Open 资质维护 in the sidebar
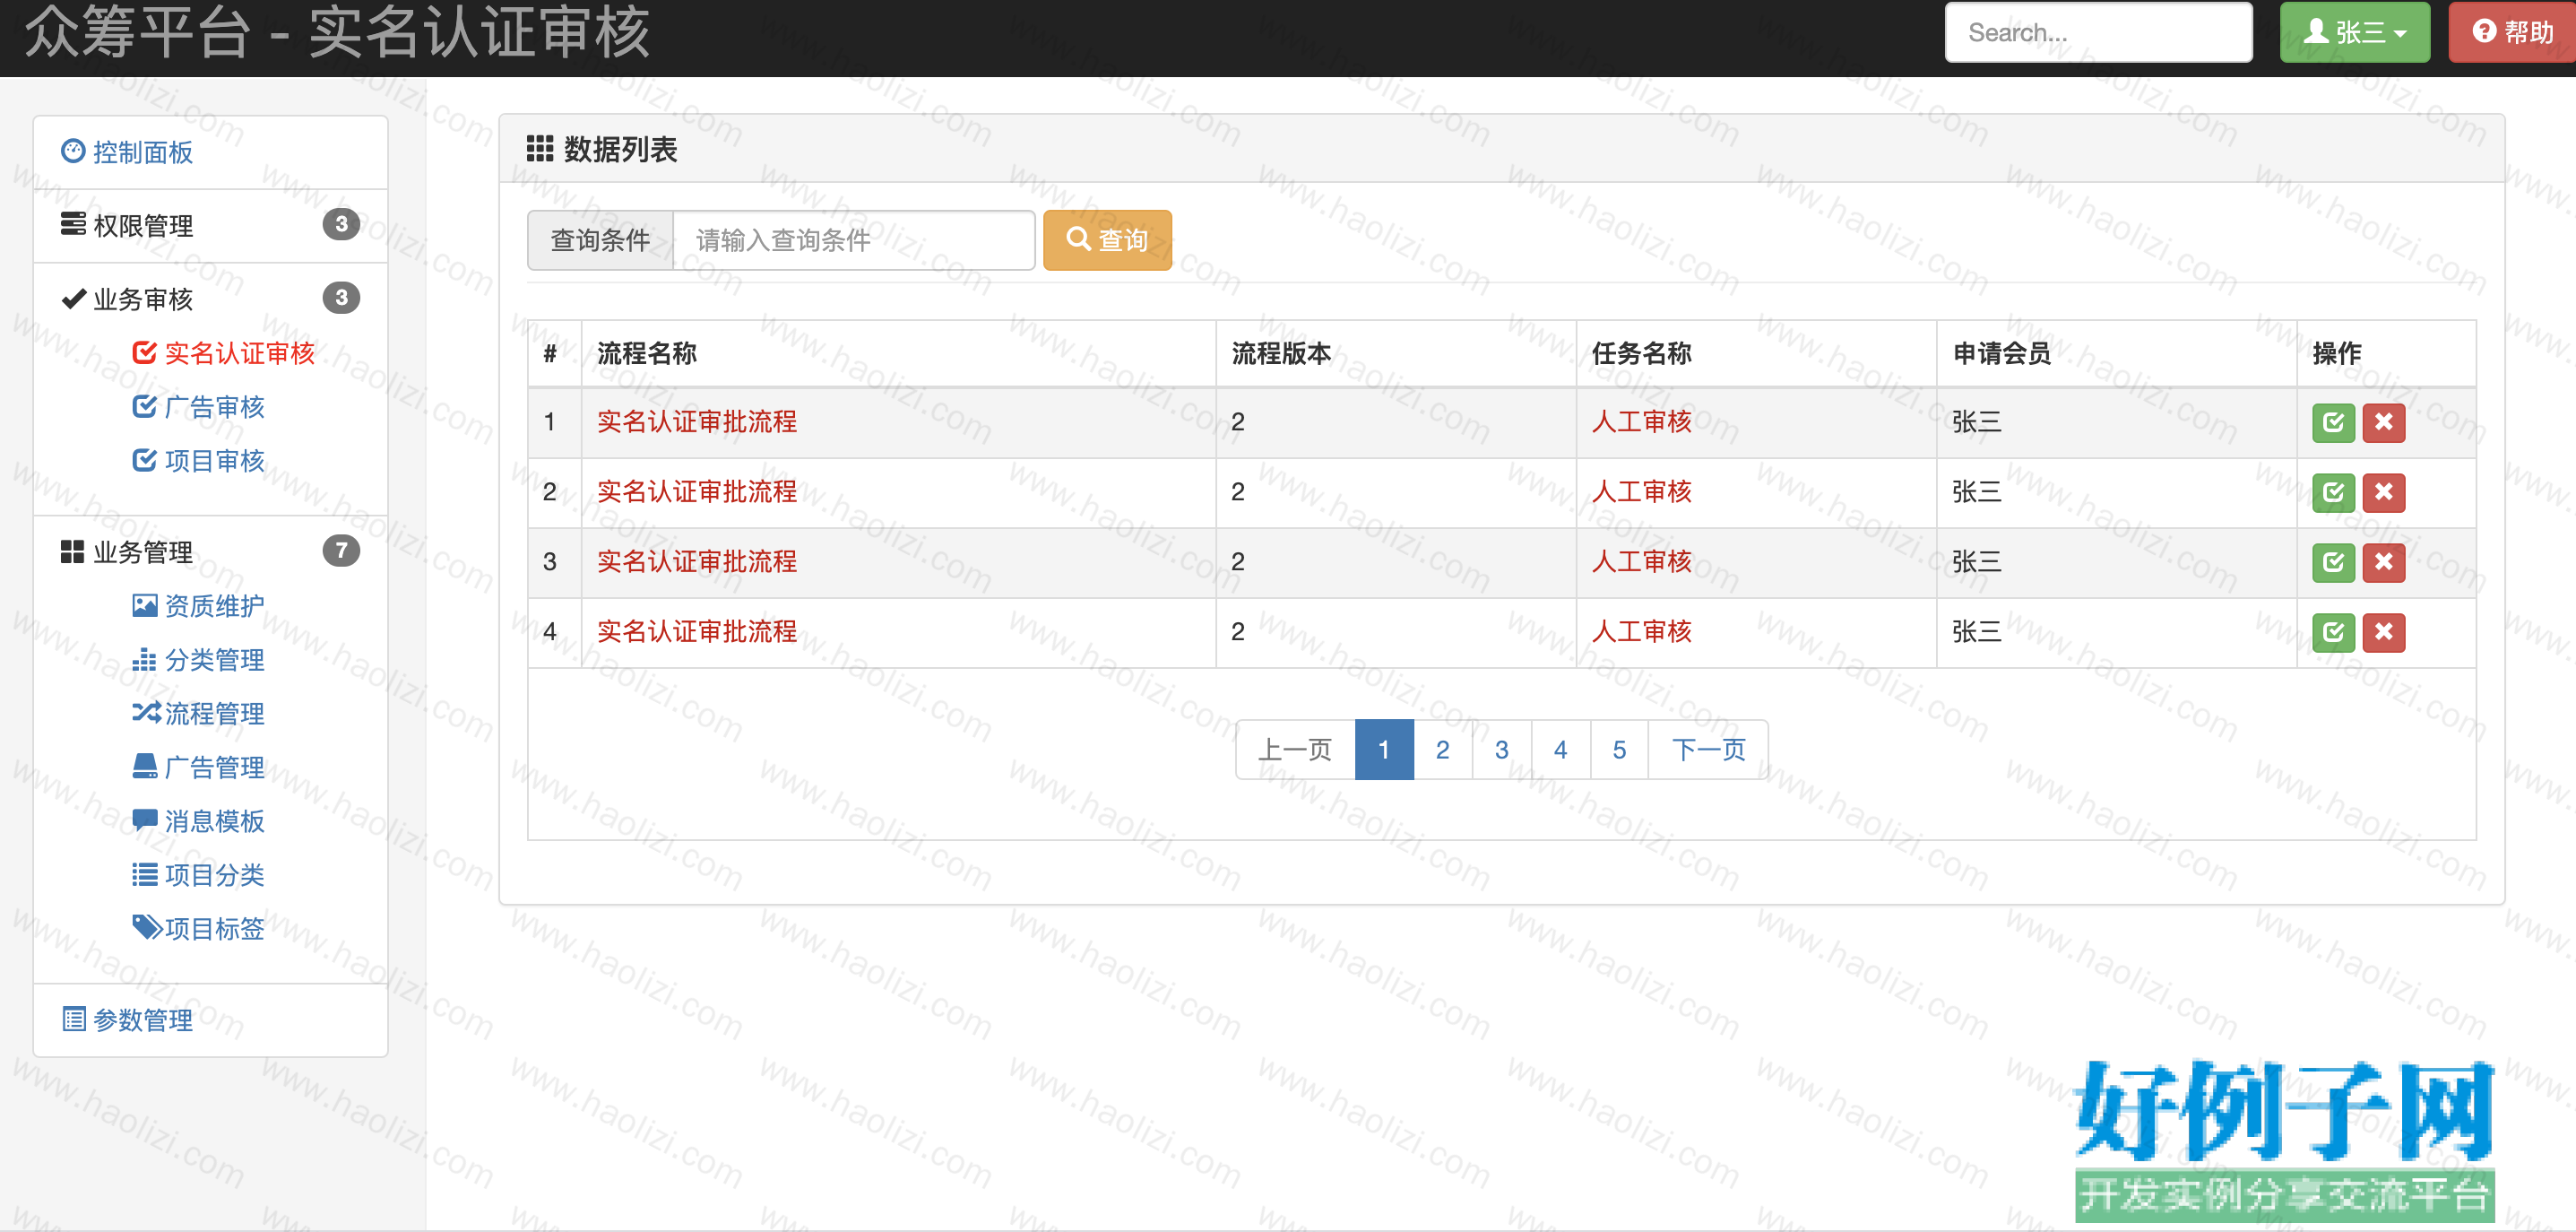This screenshot has width=2576, height=1232. 199,606
